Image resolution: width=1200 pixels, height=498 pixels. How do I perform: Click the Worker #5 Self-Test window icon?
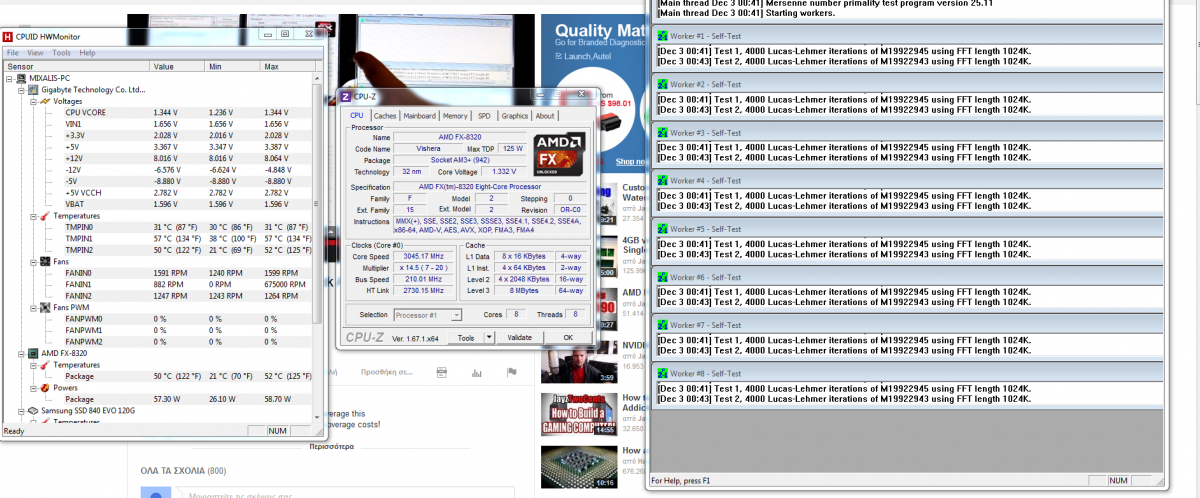[x=661, y=229]
